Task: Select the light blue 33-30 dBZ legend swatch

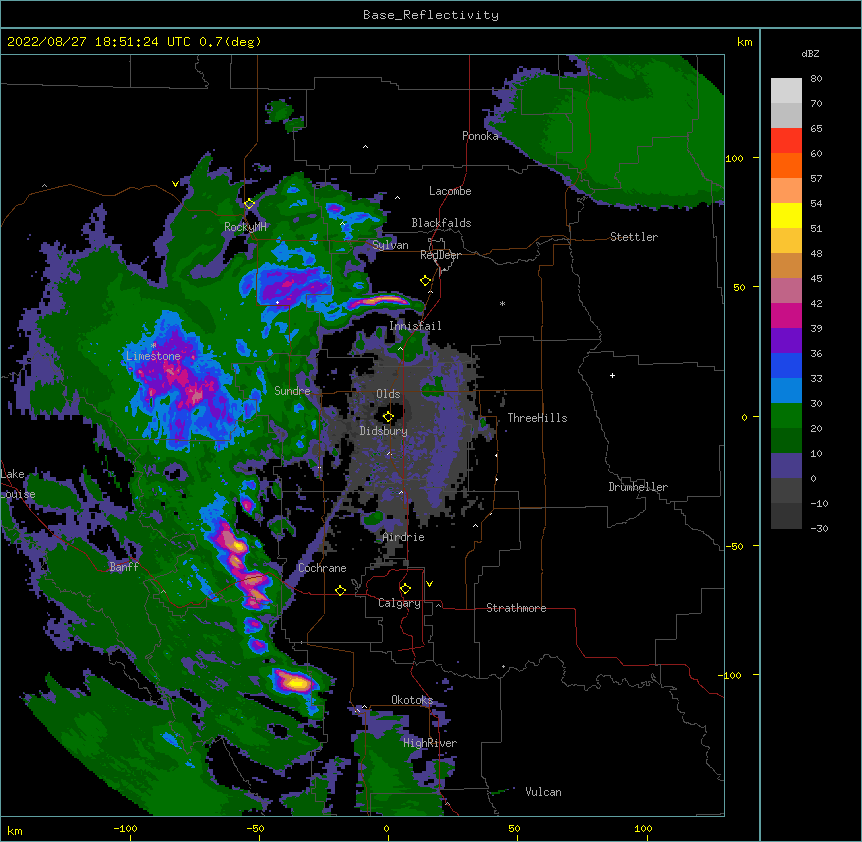Action: click(x=786, y=391)
